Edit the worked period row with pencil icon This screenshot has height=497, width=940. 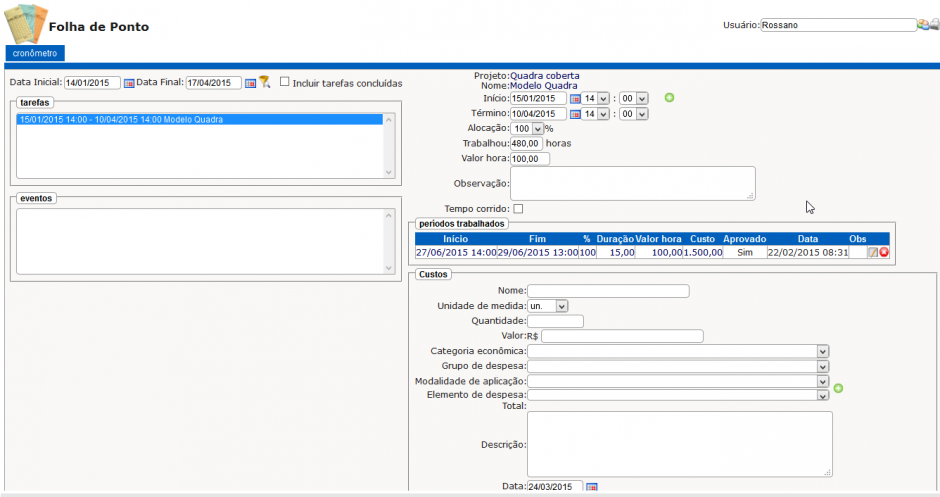(x=872, y=252)
